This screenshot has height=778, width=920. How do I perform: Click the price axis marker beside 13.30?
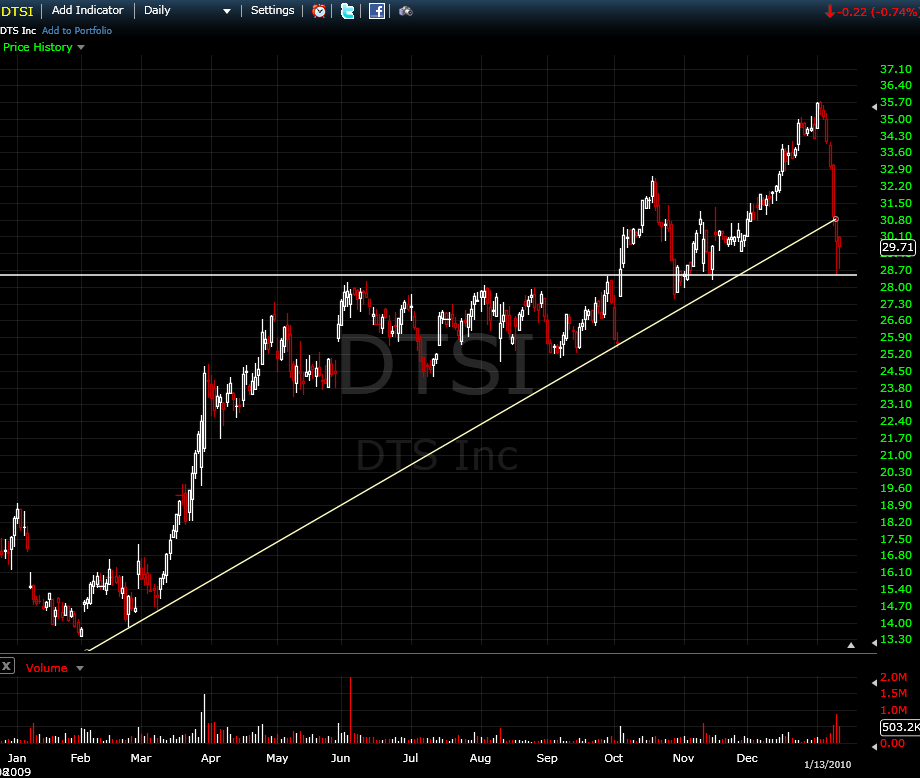[874, 643]
